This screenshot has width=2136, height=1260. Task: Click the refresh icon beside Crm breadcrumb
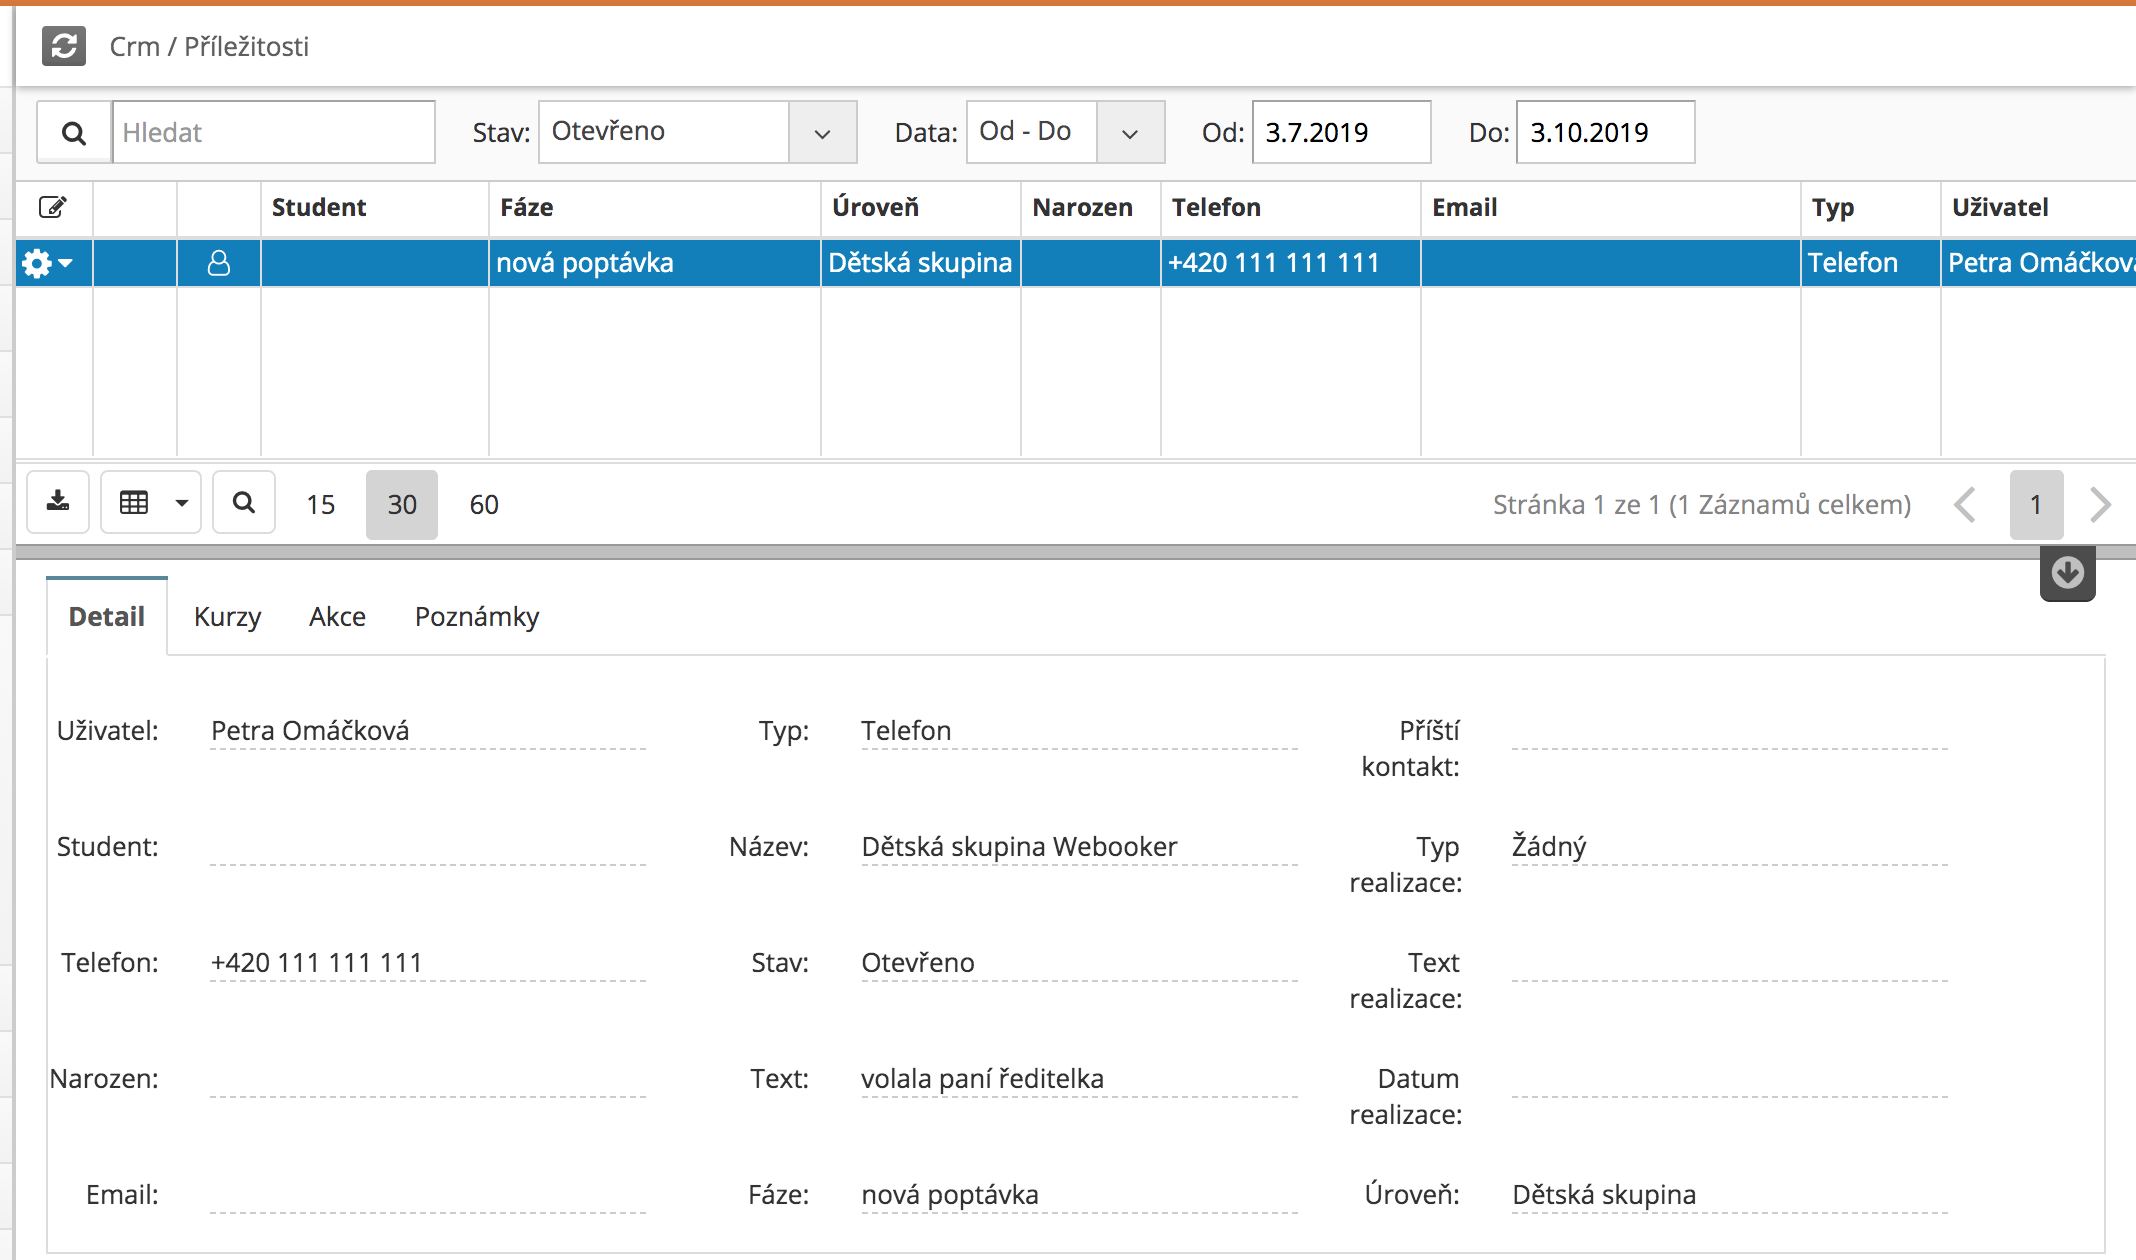click(64, 46)
